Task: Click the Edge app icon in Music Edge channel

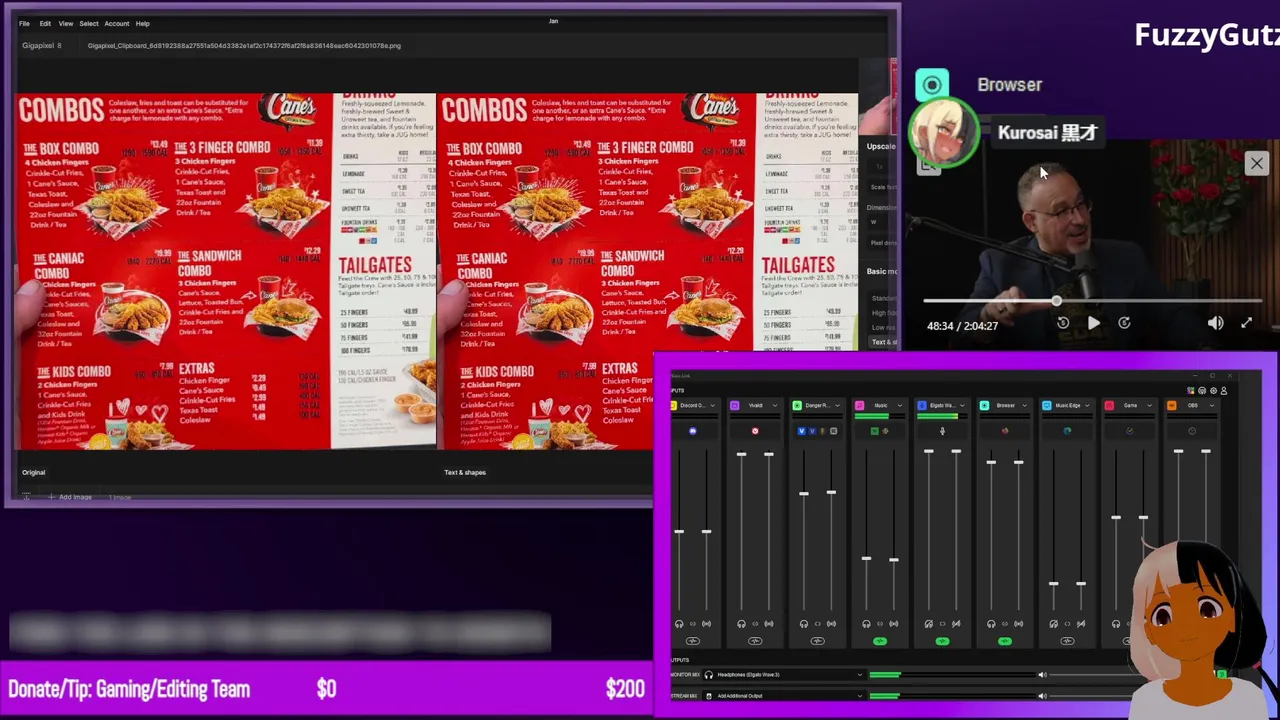Action: click(x=1067, y=431)
